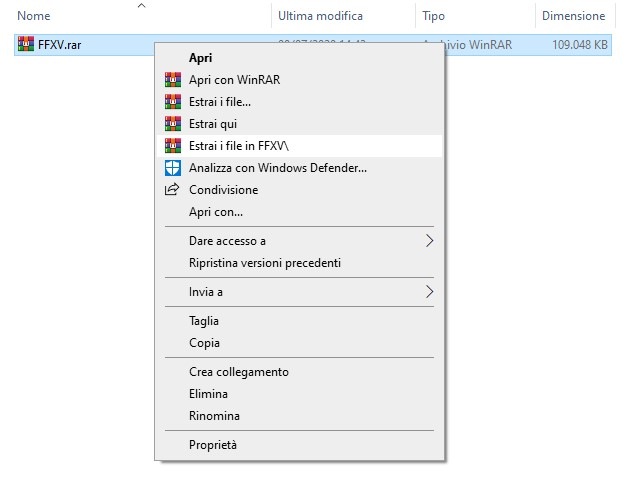Choose Crea collegamento
This screenshot has width=626, height=503.
(x=299, y=372)
